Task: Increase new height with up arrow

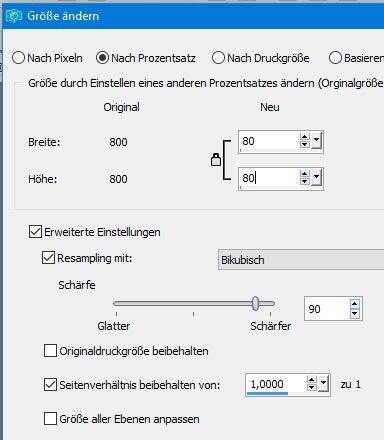Action: coord(304,174)
